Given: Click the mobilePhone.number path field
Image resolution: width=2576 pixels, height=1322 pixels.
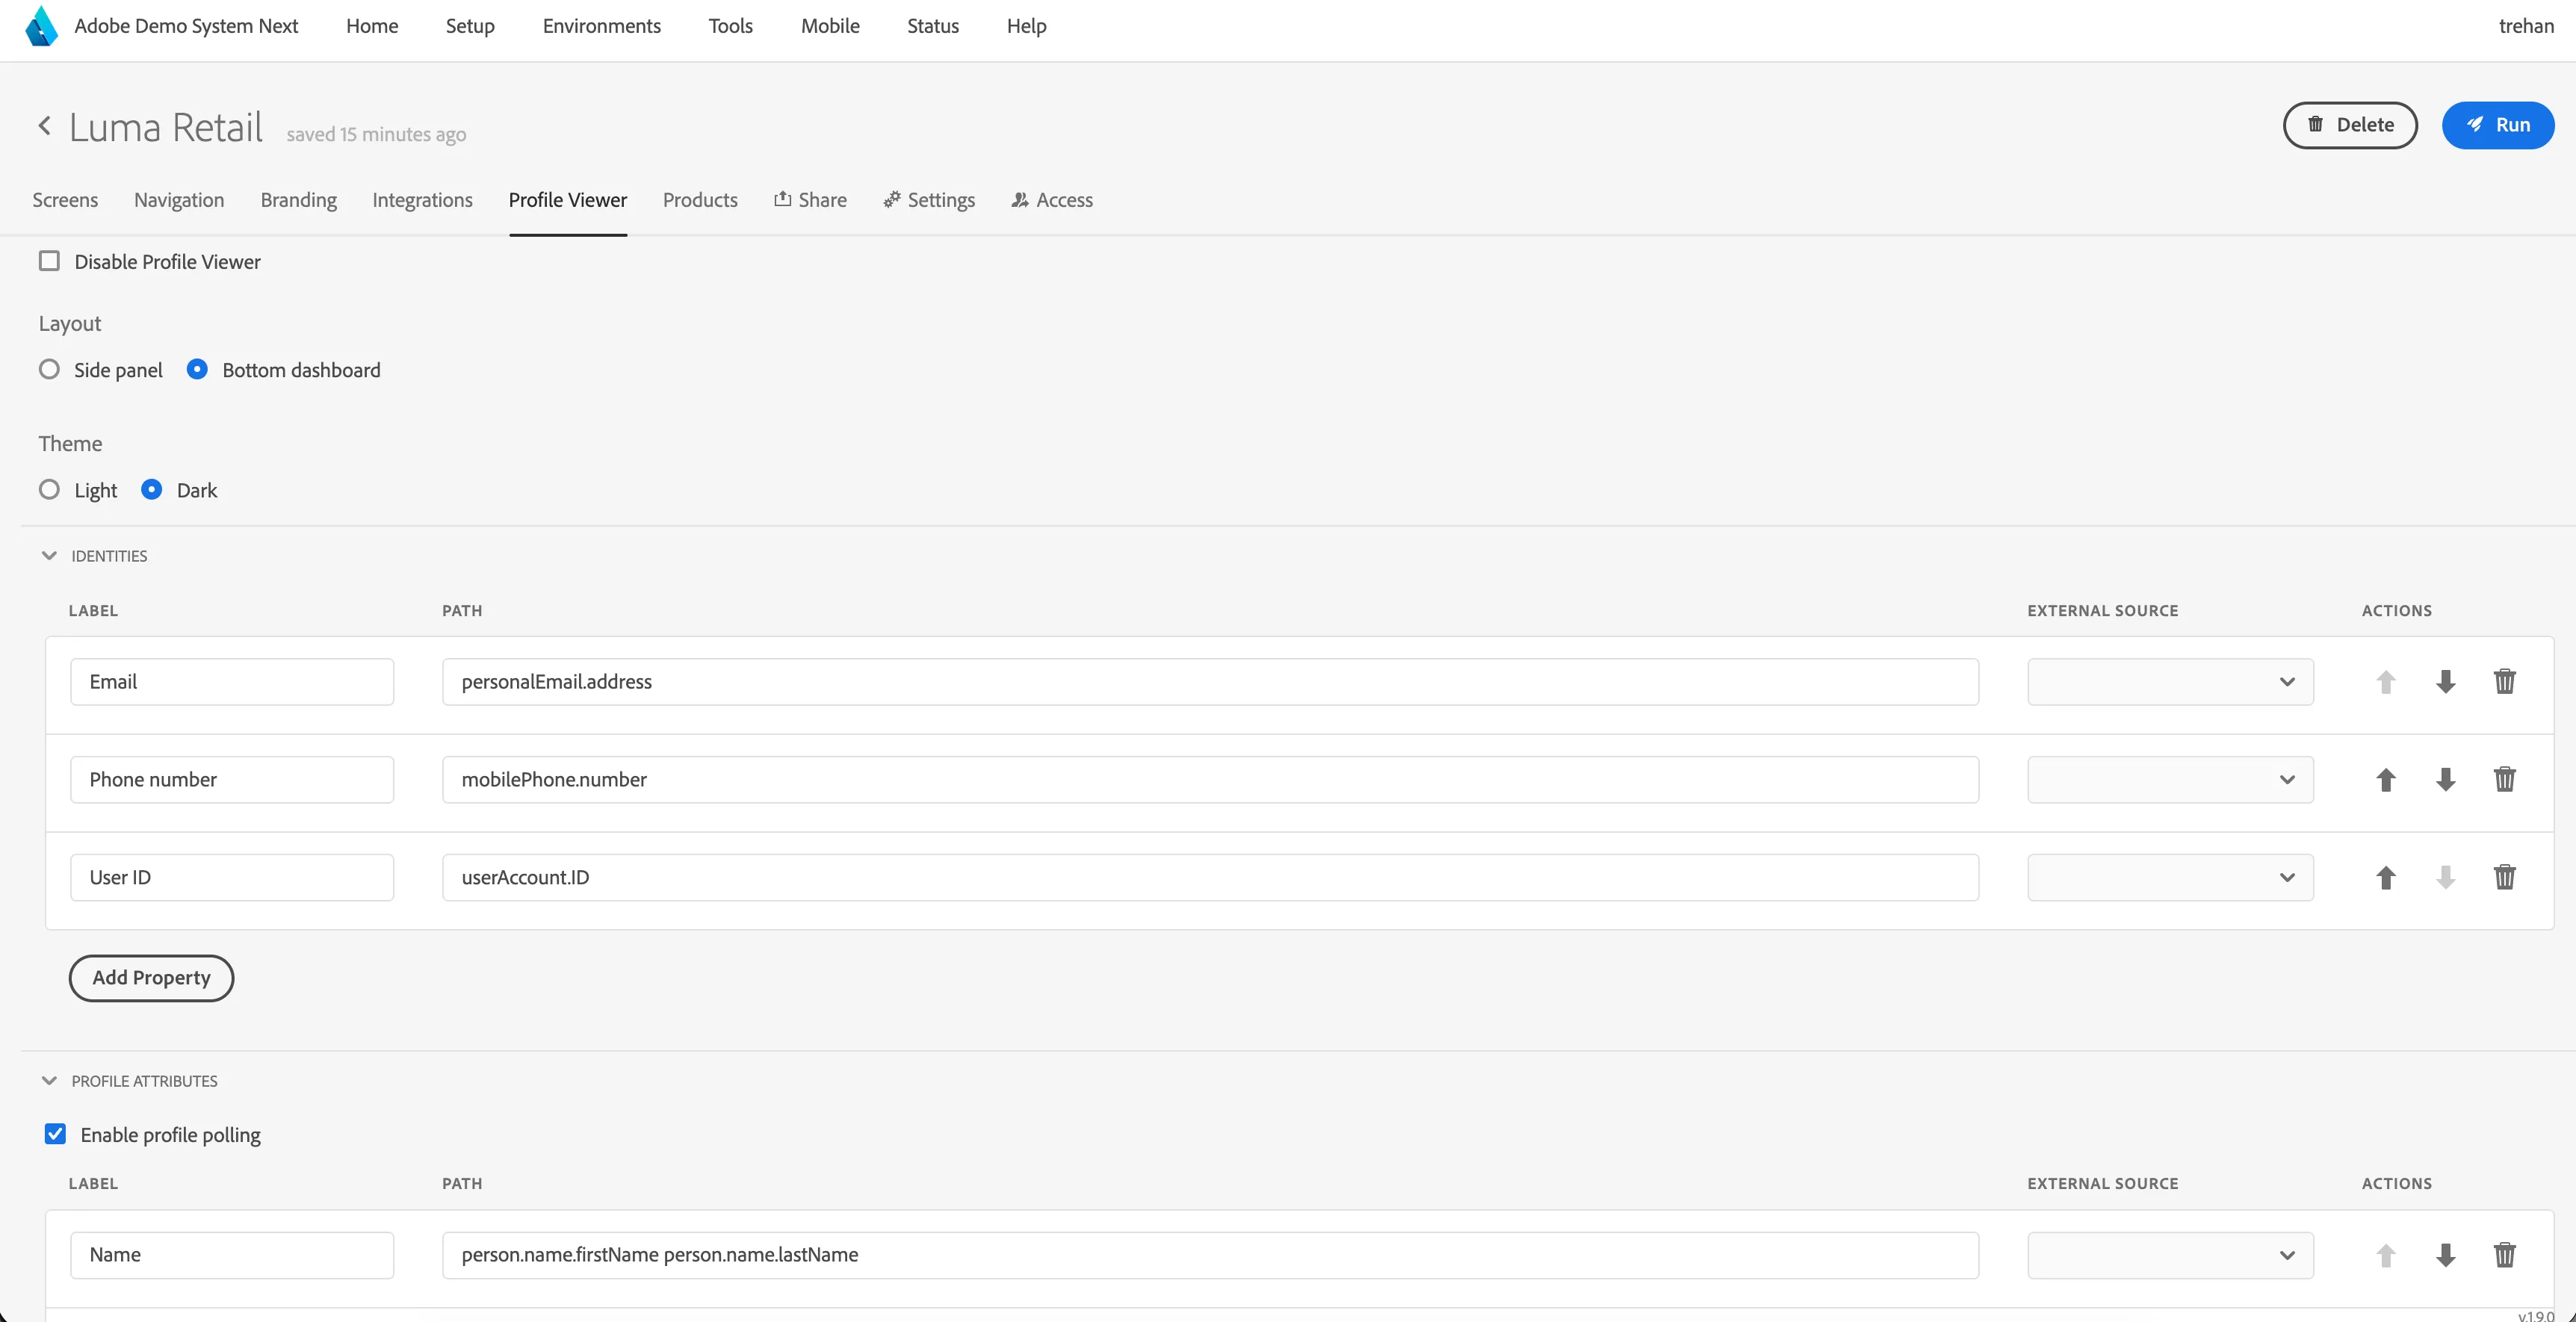Looking at the screenshot, I should coord(1210,780).
